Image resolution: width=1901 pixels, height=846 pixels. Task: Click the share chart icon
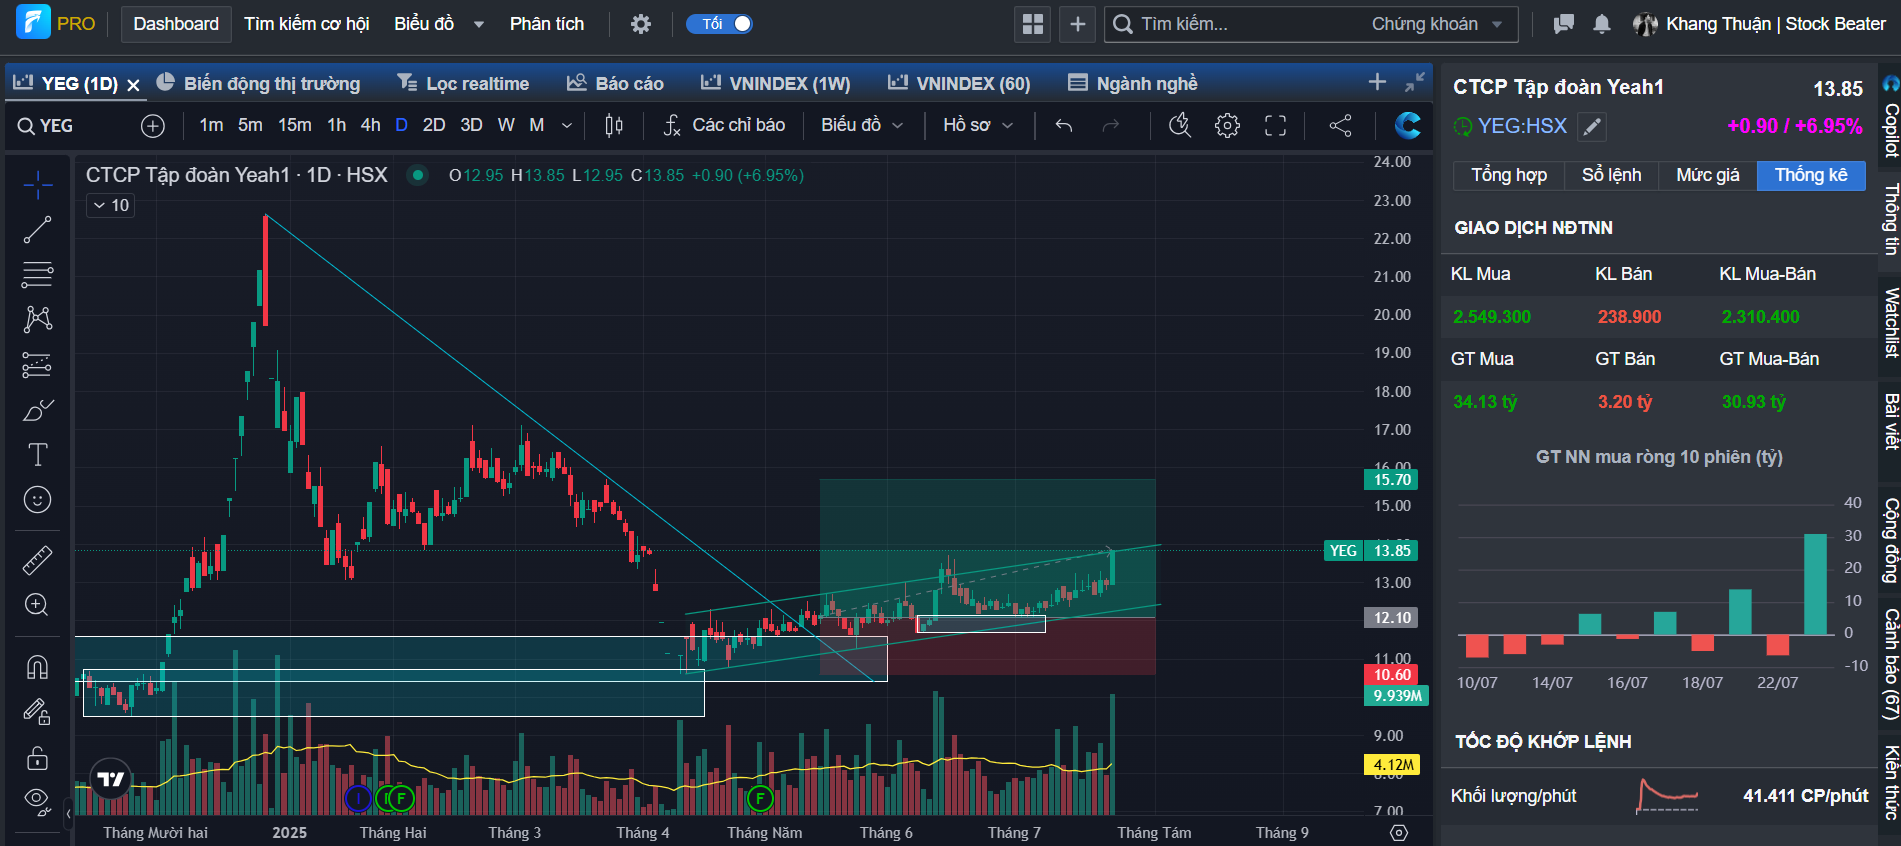(x=1340, y=125)
